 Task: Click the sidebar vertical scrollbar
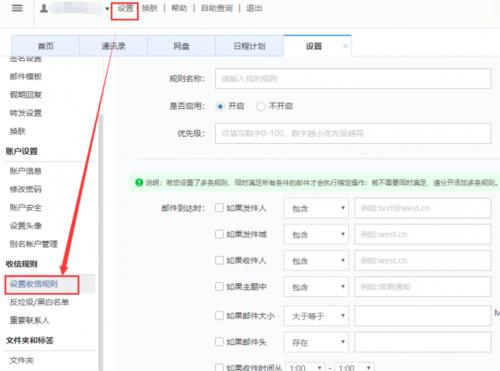pos(101,243)
